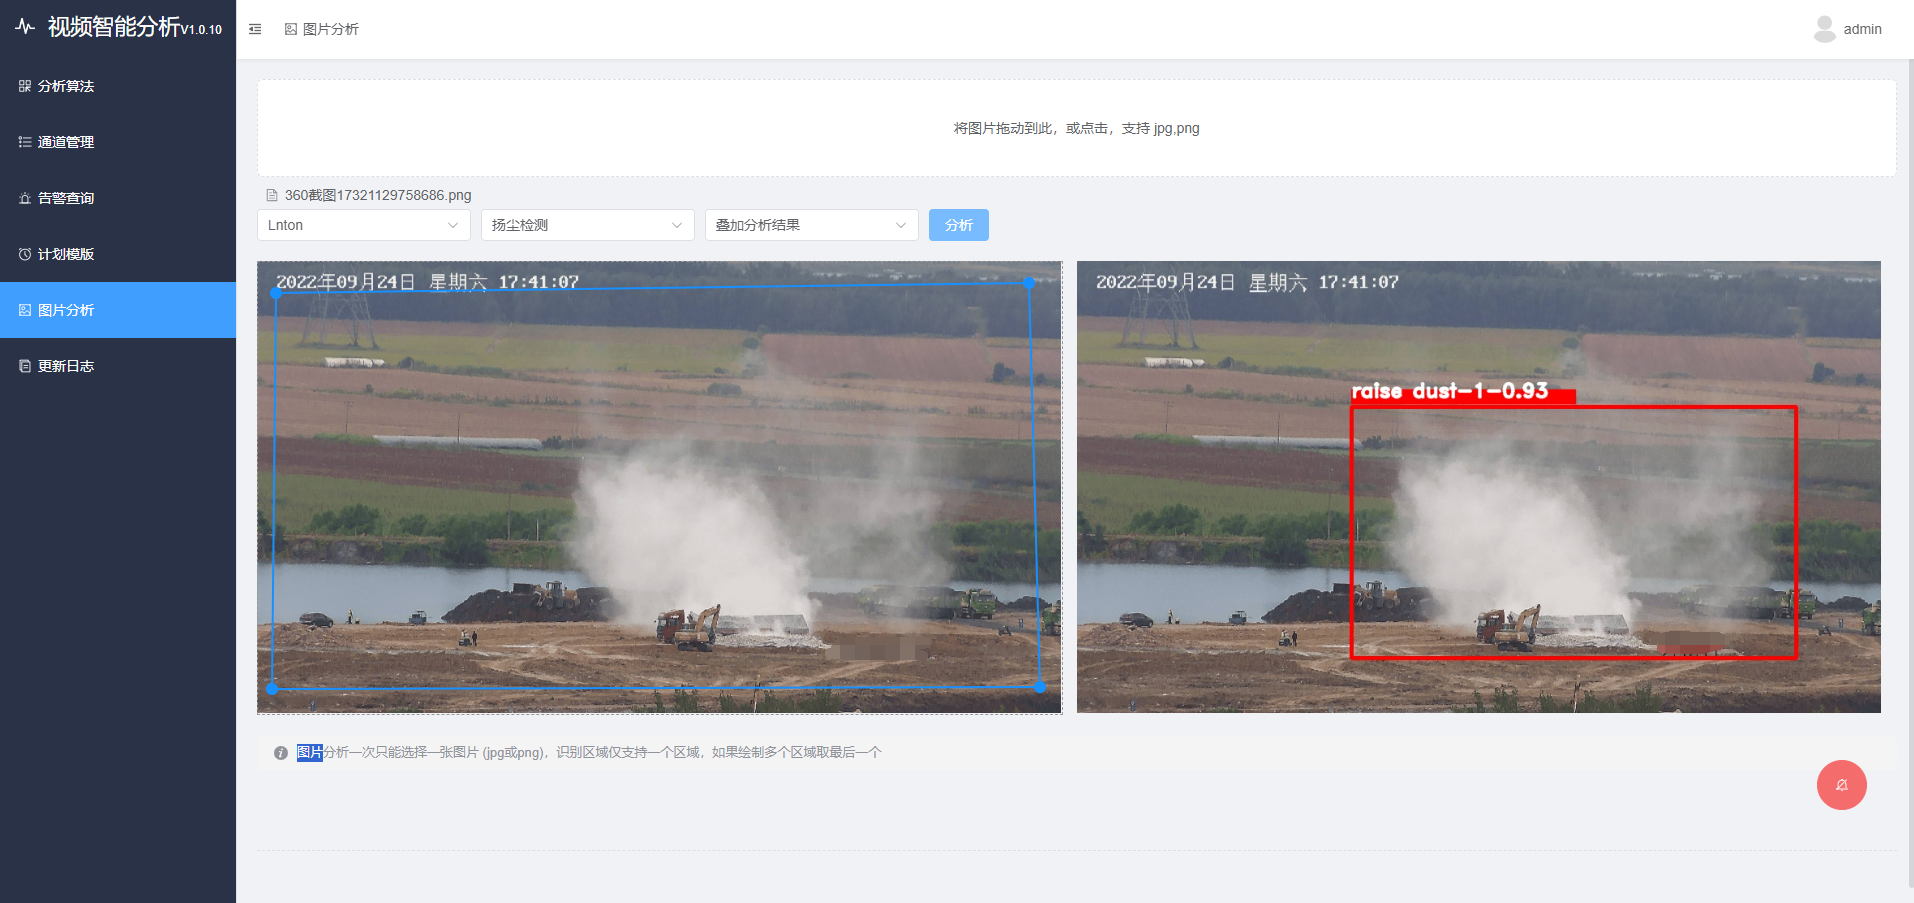Open 分析算法 menu item
This screenshot has width=1914, height=903.
[118, 86]
